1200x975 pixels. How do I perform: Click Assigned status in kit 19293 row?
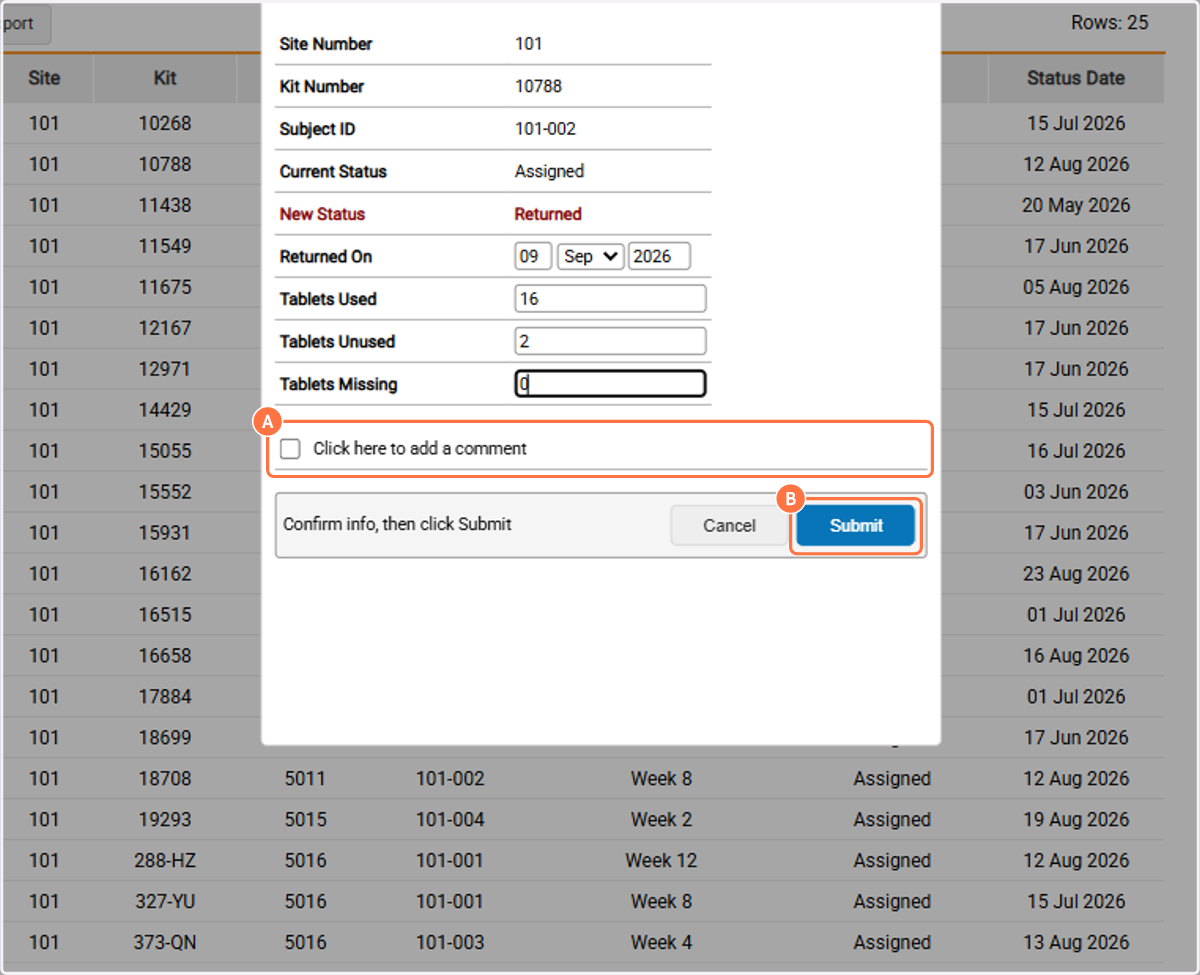click(x=892, y=819)
